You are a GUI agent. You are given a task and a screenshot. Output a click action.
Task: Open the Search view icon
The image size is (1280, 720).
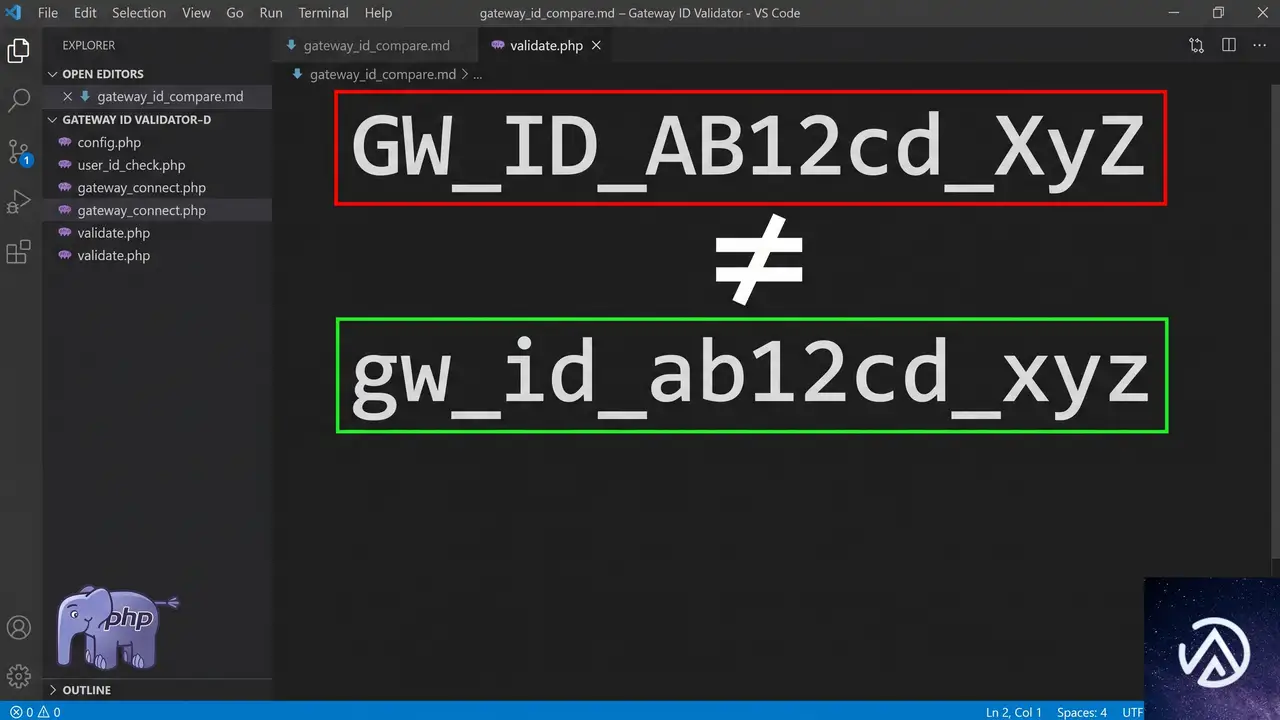[18, 100]
